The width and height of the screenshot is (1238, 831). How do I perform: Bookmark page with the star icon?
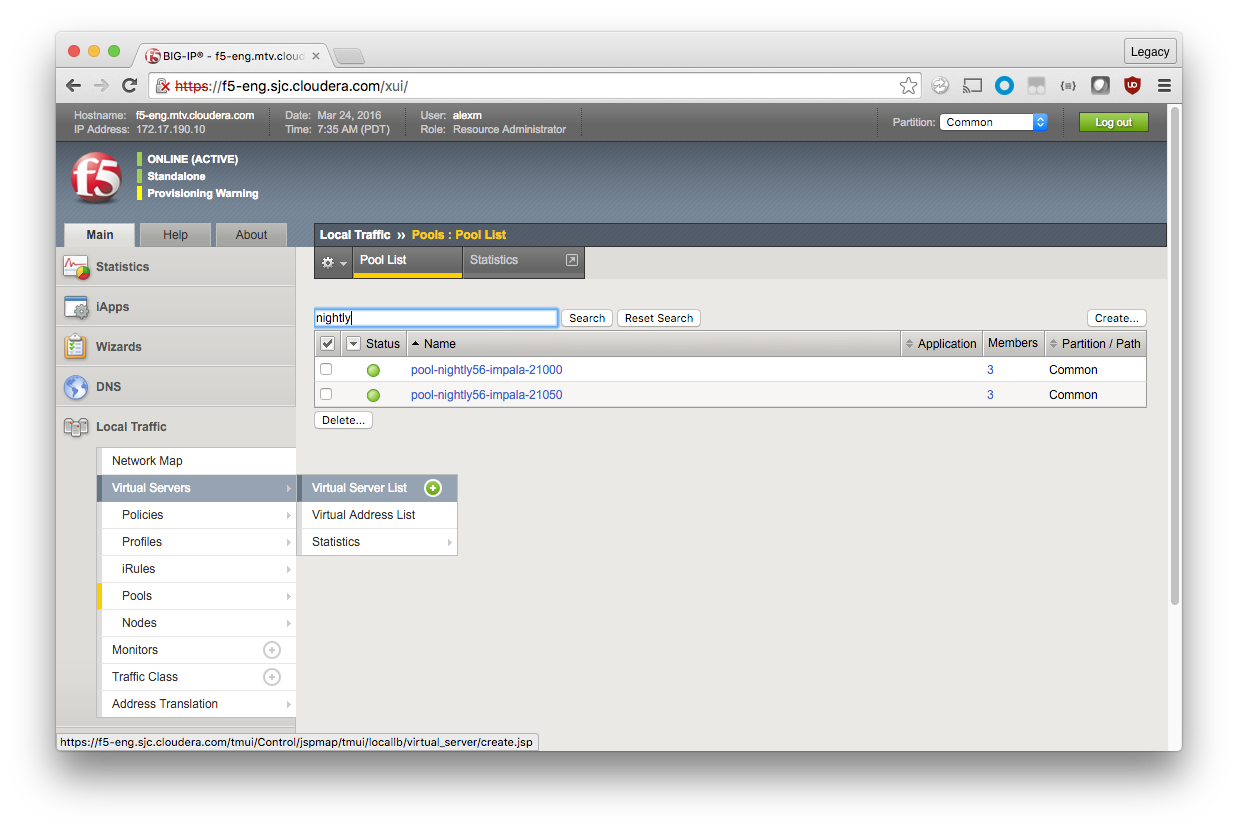[x=908, y=86]
